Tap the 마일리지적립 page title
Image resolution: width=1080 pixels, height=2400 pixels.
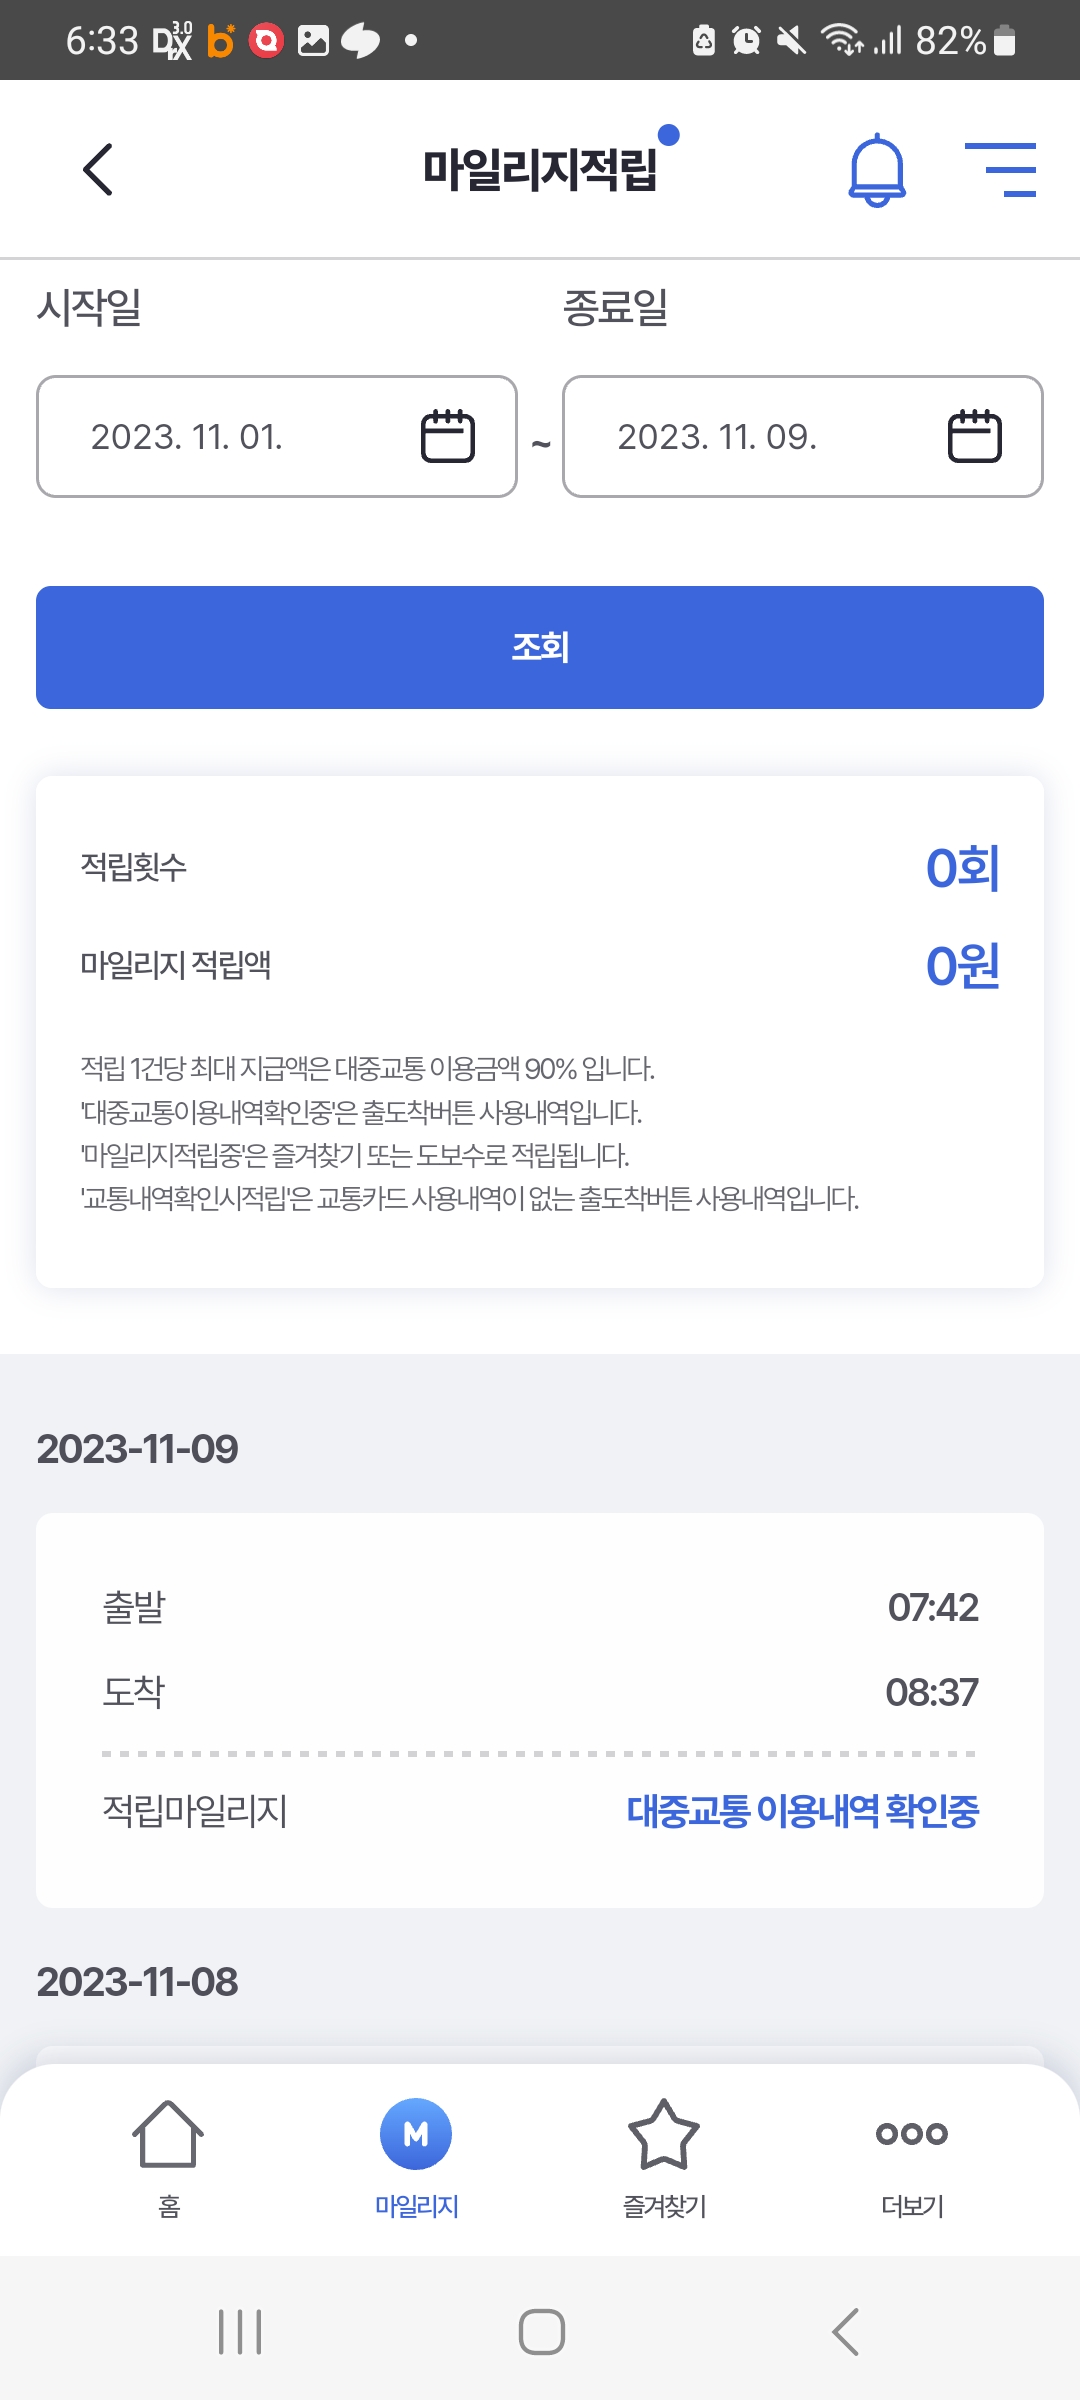(x=540, y=169)
